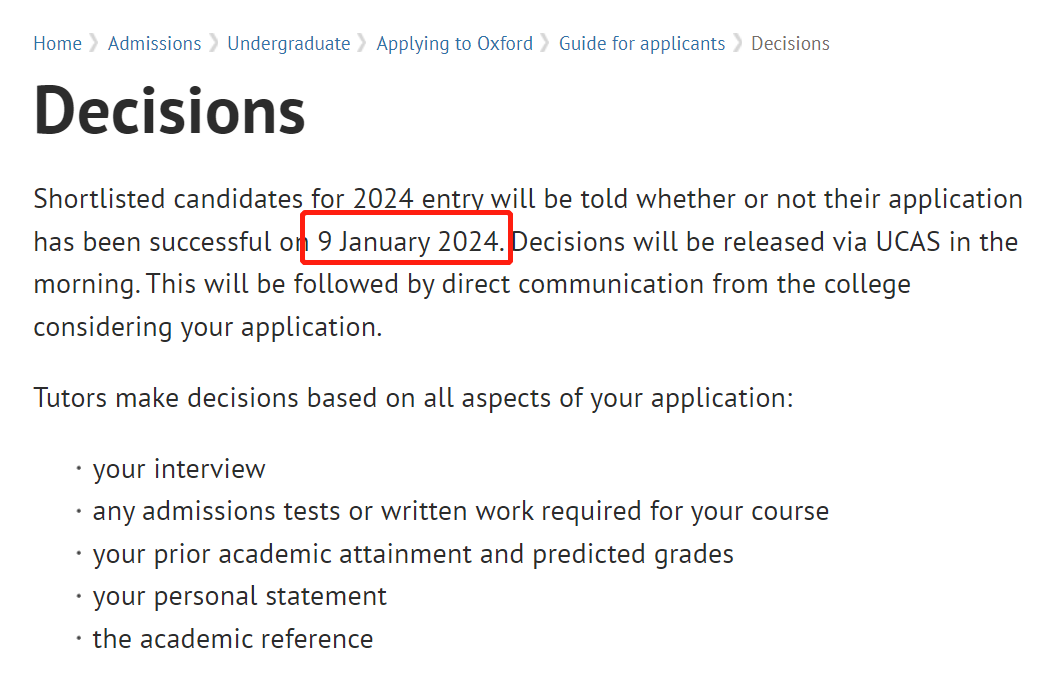Click the chevron after Guide for applicants
The width and height of the screenshot is (1053, 675).
[738, 44]
